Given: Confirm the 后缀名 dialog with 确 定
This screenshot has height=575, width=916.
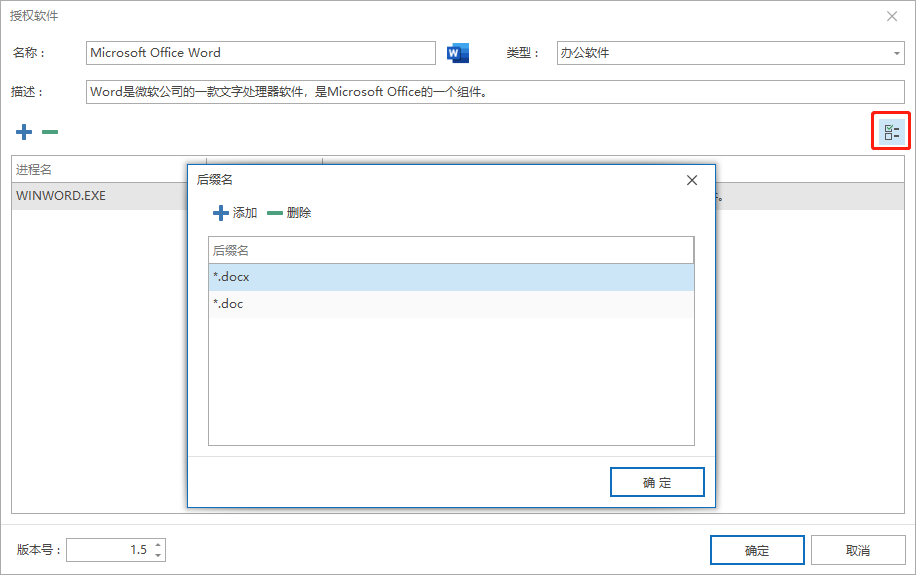Looking at the screenshot, I should pyautogui.click(x=657, y=482).
